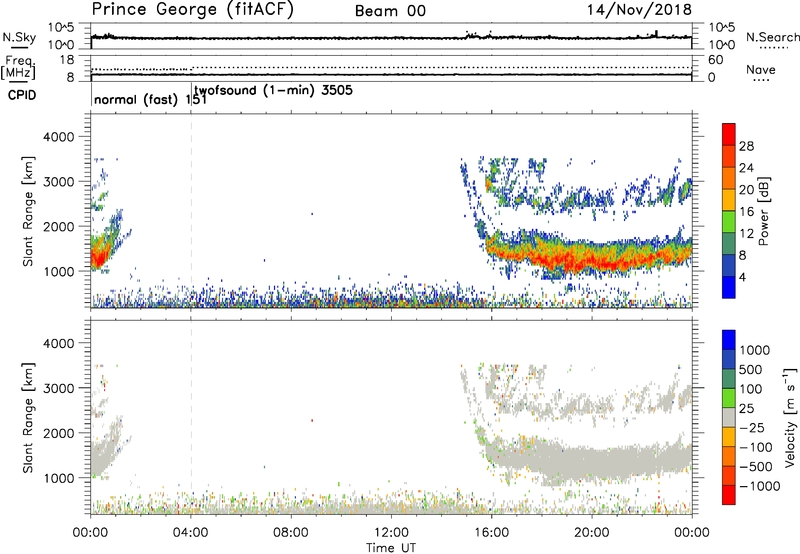
Task: Select 'twofsound (1-min) 3505' CPID text
Action: [273, 91]
